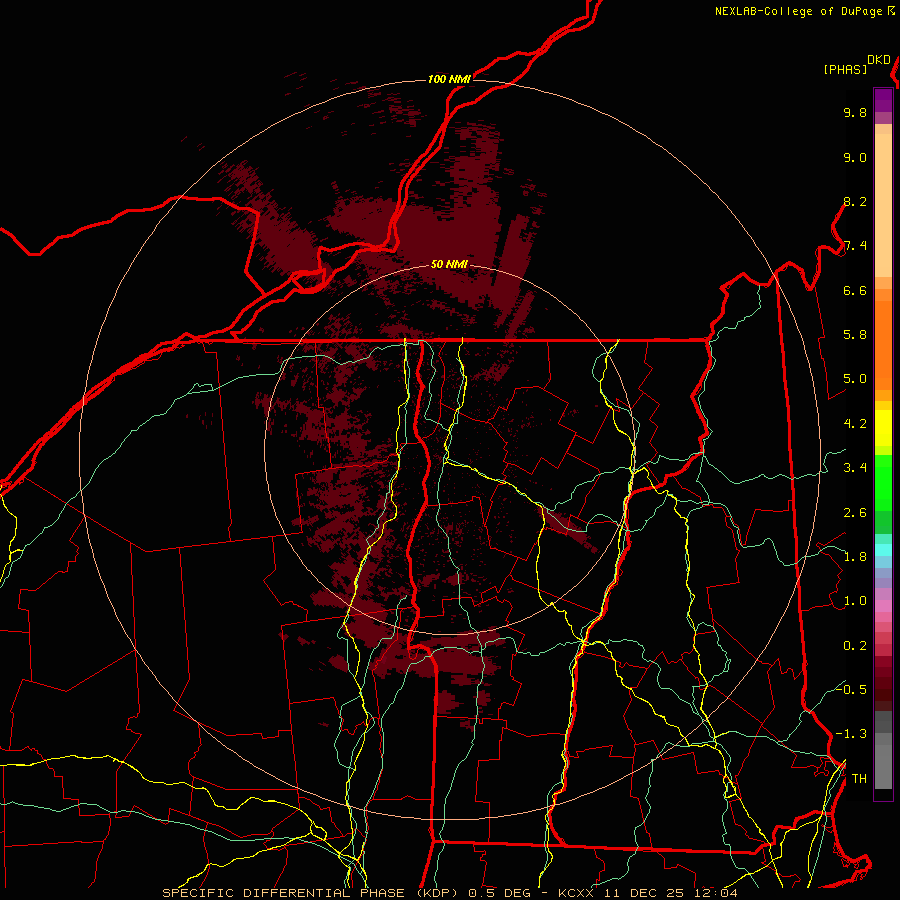This screenshot has width=900, height=900.
Task: Click the 8.2 value on the color scale
Action: 855,201
